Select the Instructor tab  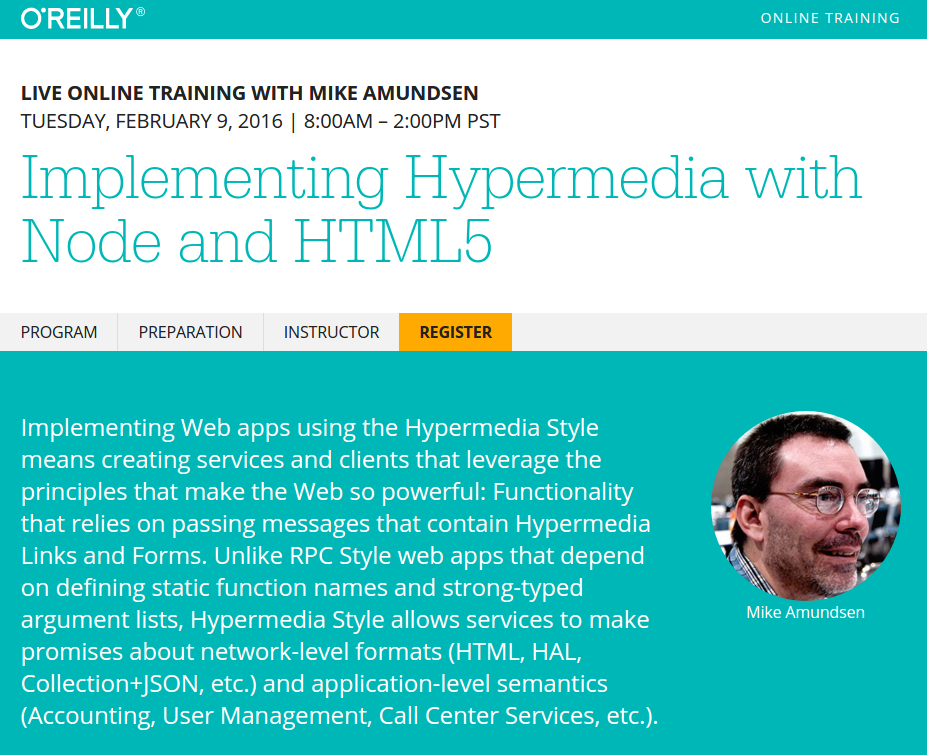(x=331, y=332)
